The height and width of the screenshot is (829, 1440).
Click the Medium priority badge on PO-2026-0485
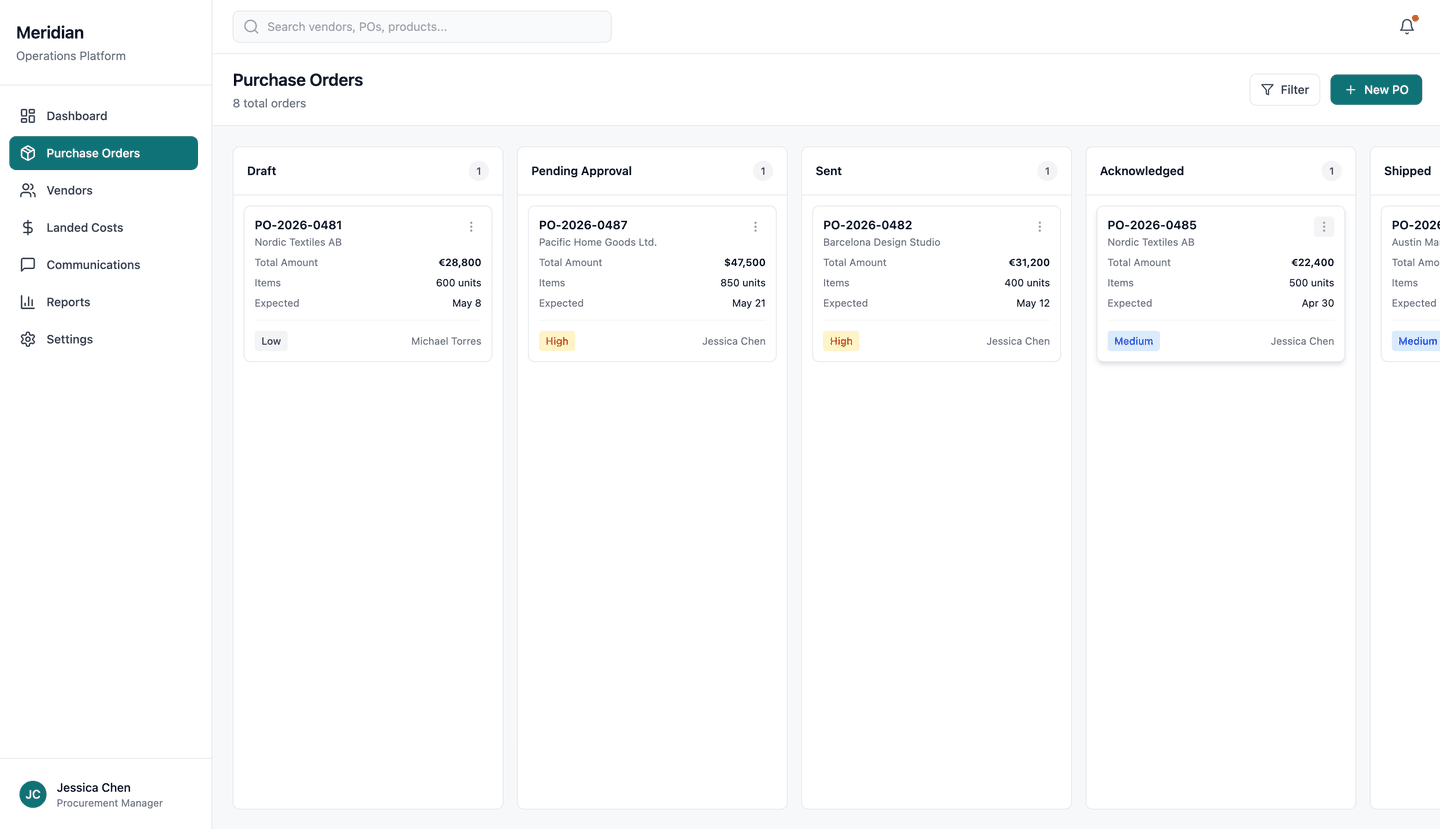click(1133, 341)
